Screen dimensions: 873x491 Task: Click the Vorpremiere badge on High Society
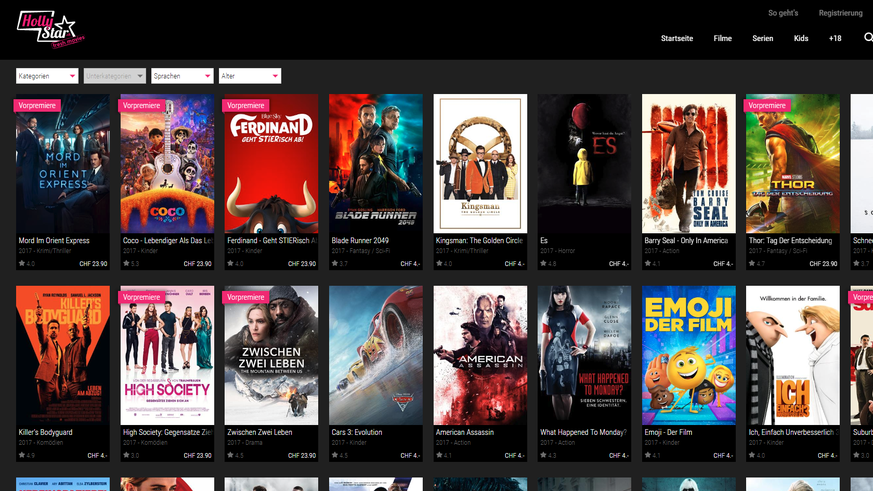[141, 297]
